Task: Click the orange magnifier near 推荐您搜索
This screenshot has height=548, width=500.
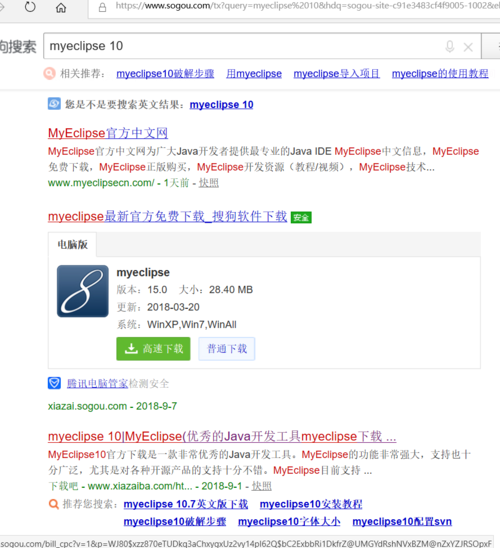Action: pyautogui.click(x=53, y=504)
